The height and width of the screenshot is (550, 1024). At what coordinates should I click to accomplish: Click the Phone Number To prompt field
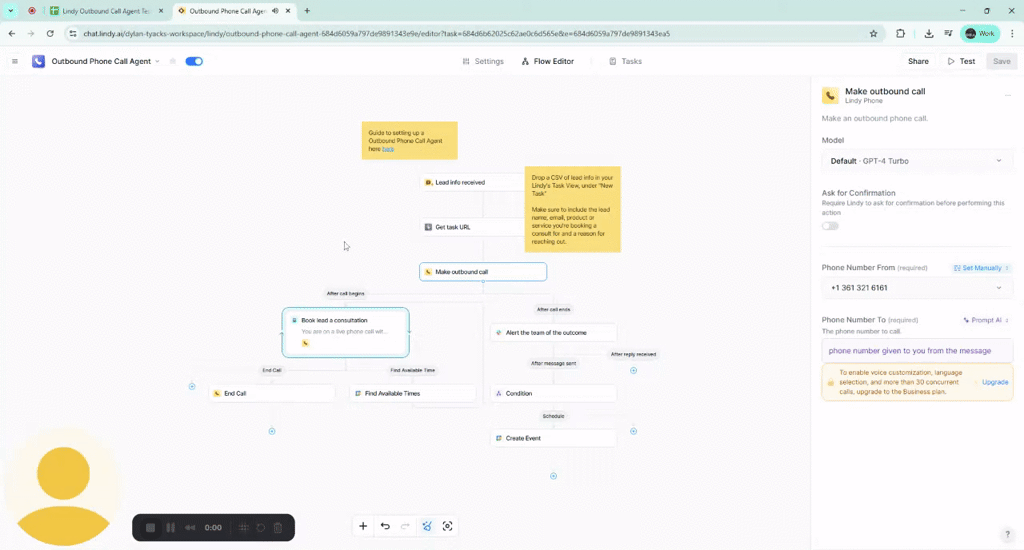(x=916, y=351)
